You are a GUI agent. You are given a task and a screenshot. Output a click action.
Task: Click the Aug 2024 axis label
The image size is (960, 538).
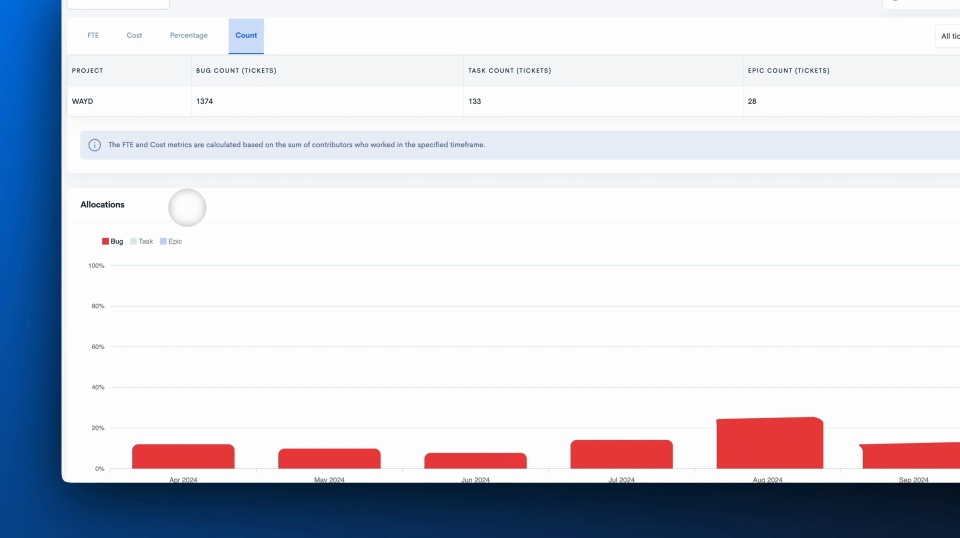(x=767, y=480)
